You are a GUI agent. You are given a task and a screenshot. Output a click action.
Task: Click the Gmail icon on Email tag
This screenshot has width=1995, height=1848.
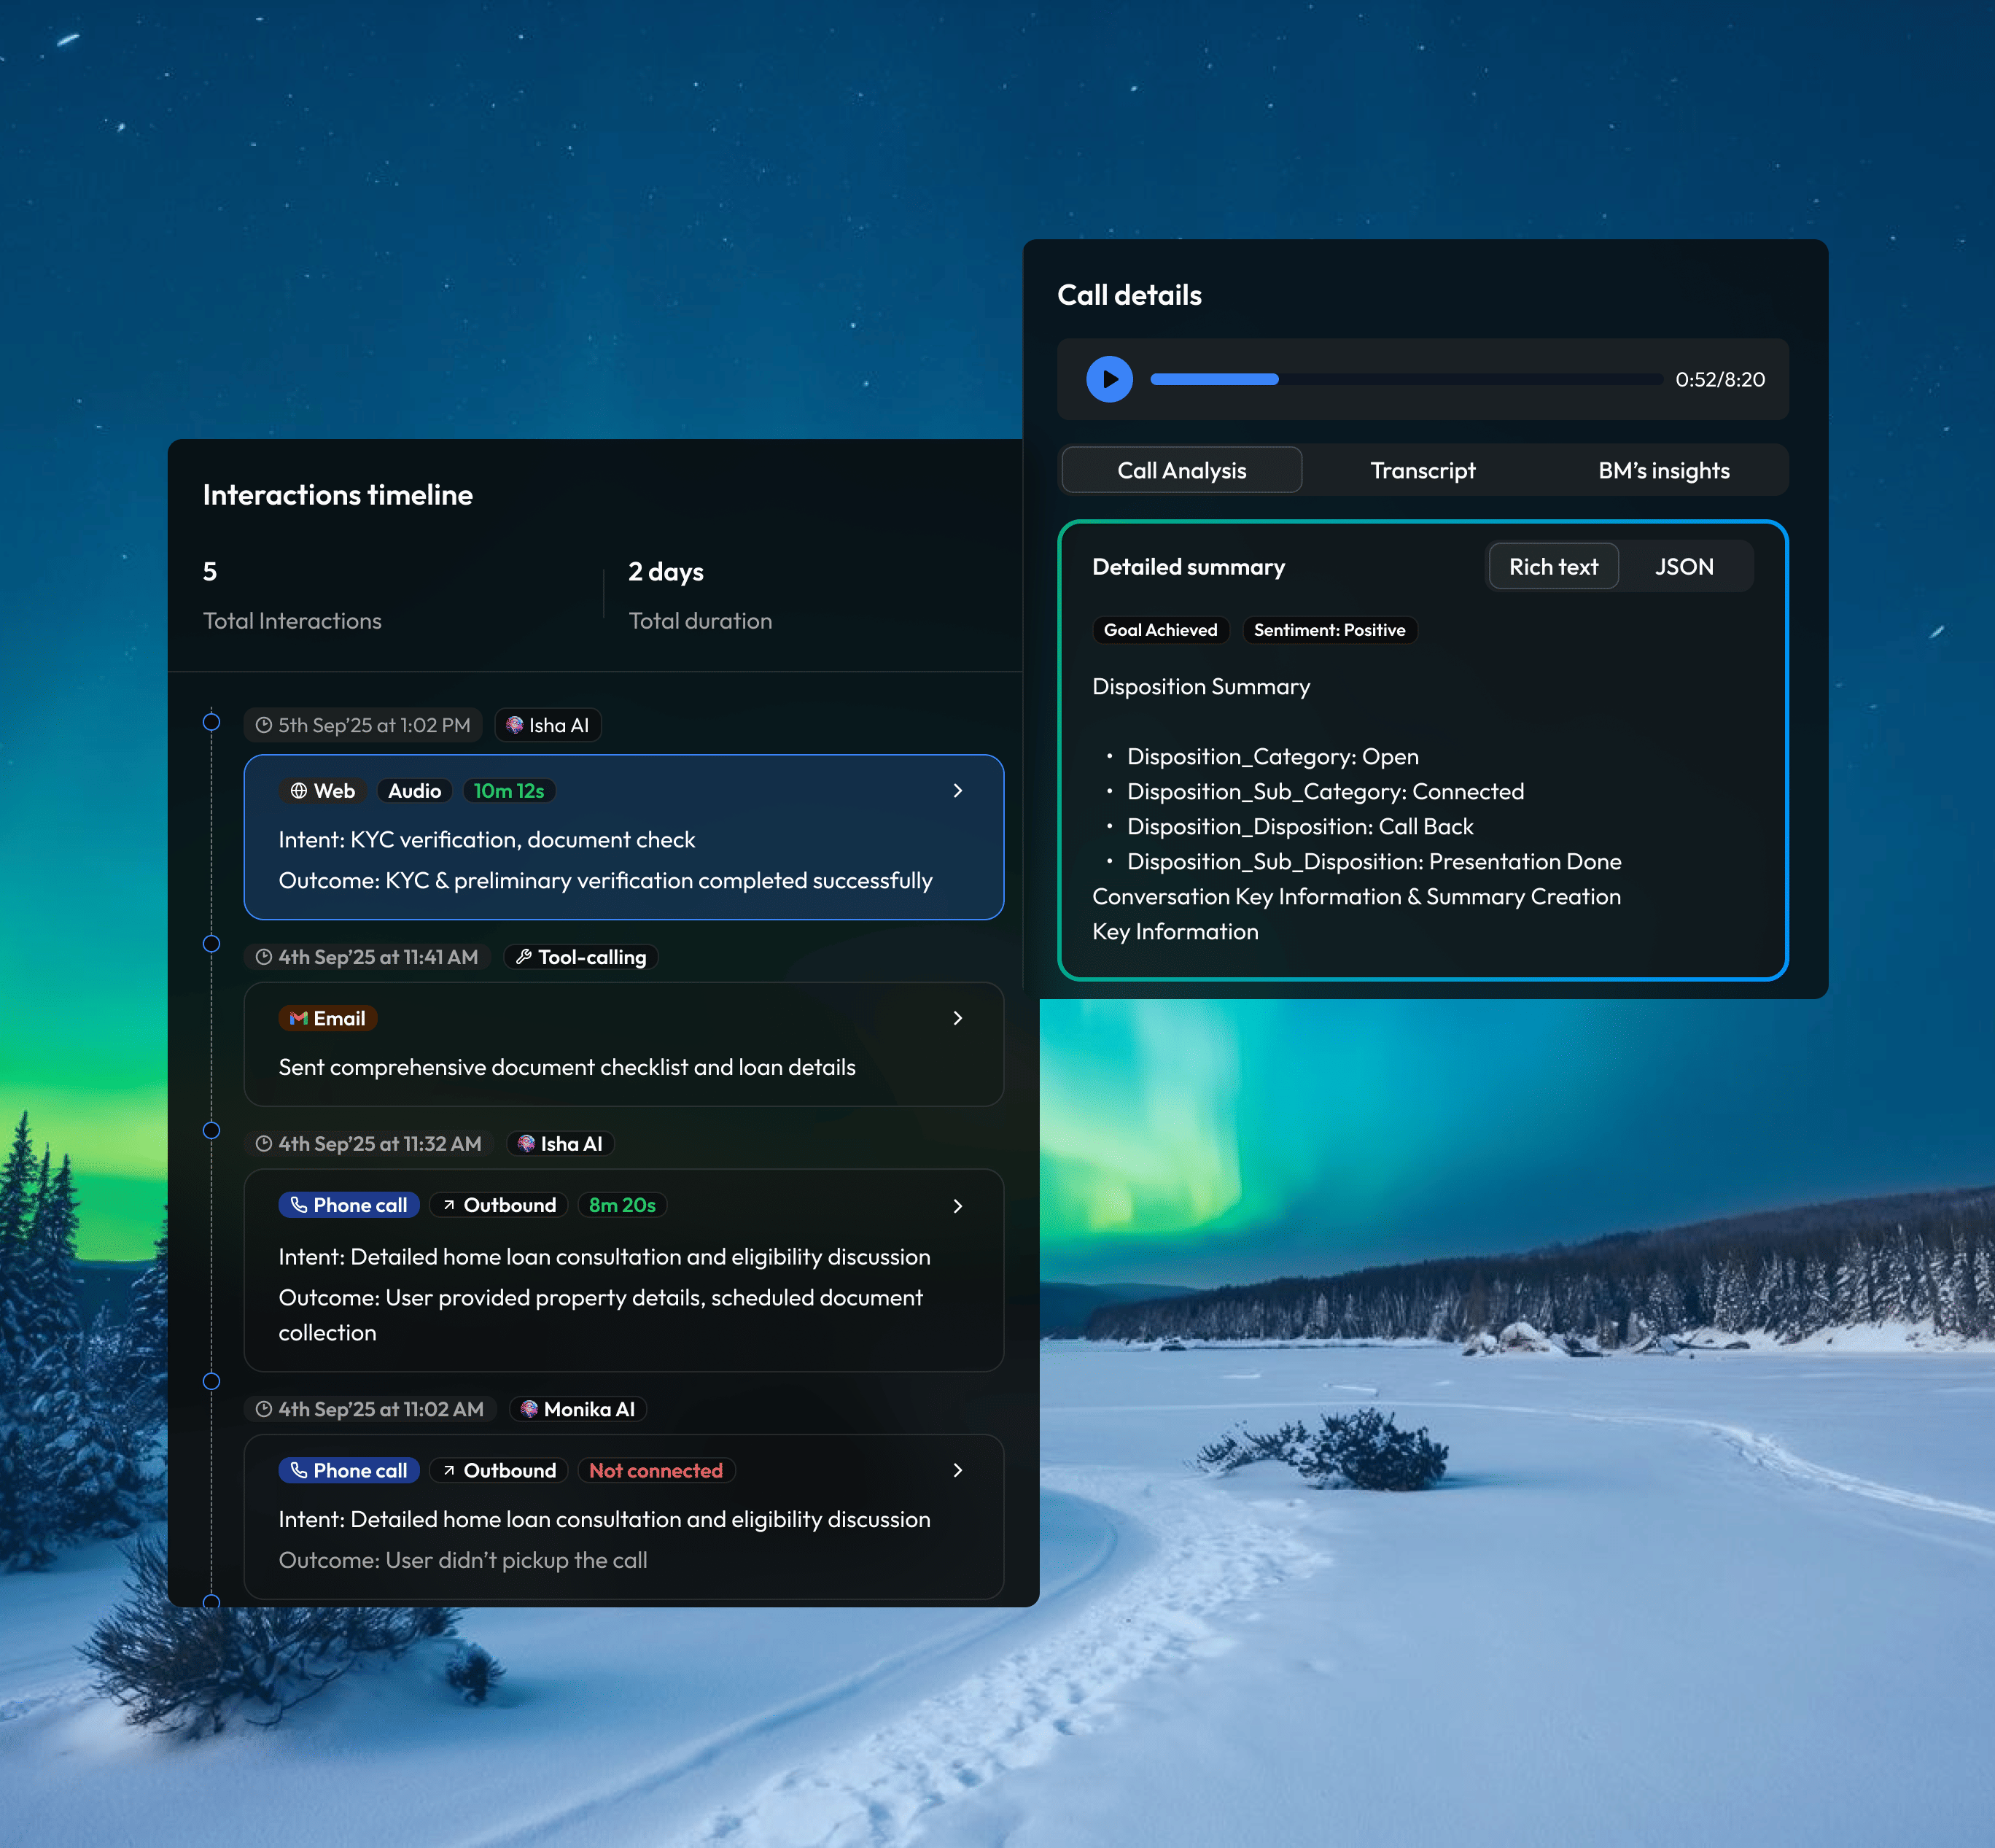coord(298,1018)
